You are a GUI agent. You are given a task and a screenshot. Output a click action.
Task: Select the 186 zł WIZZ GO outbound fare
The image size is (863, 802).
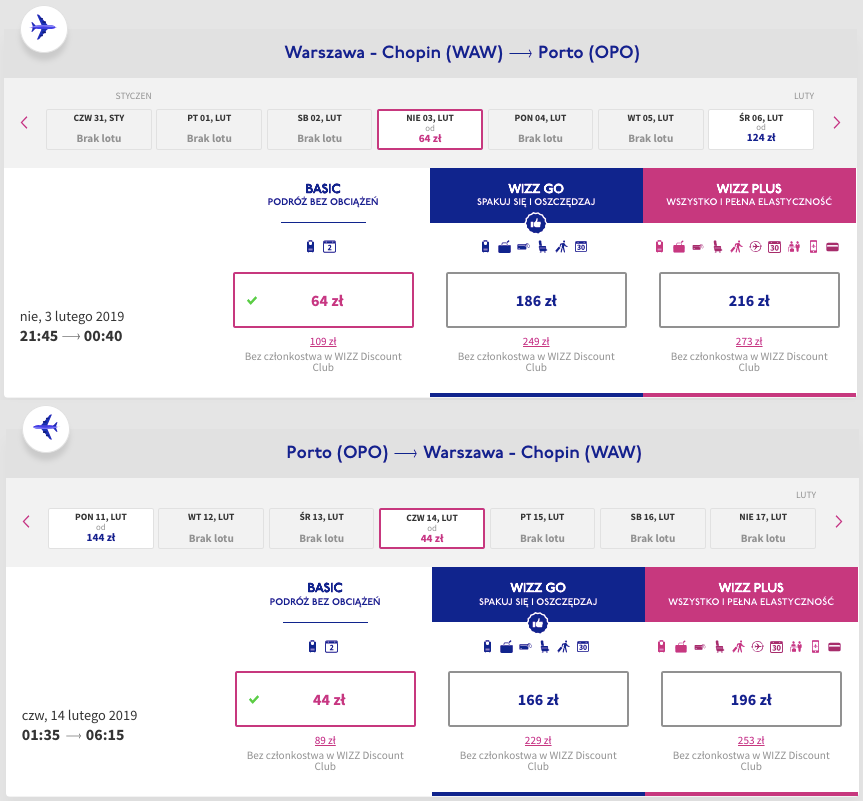[x=536, y=300]
